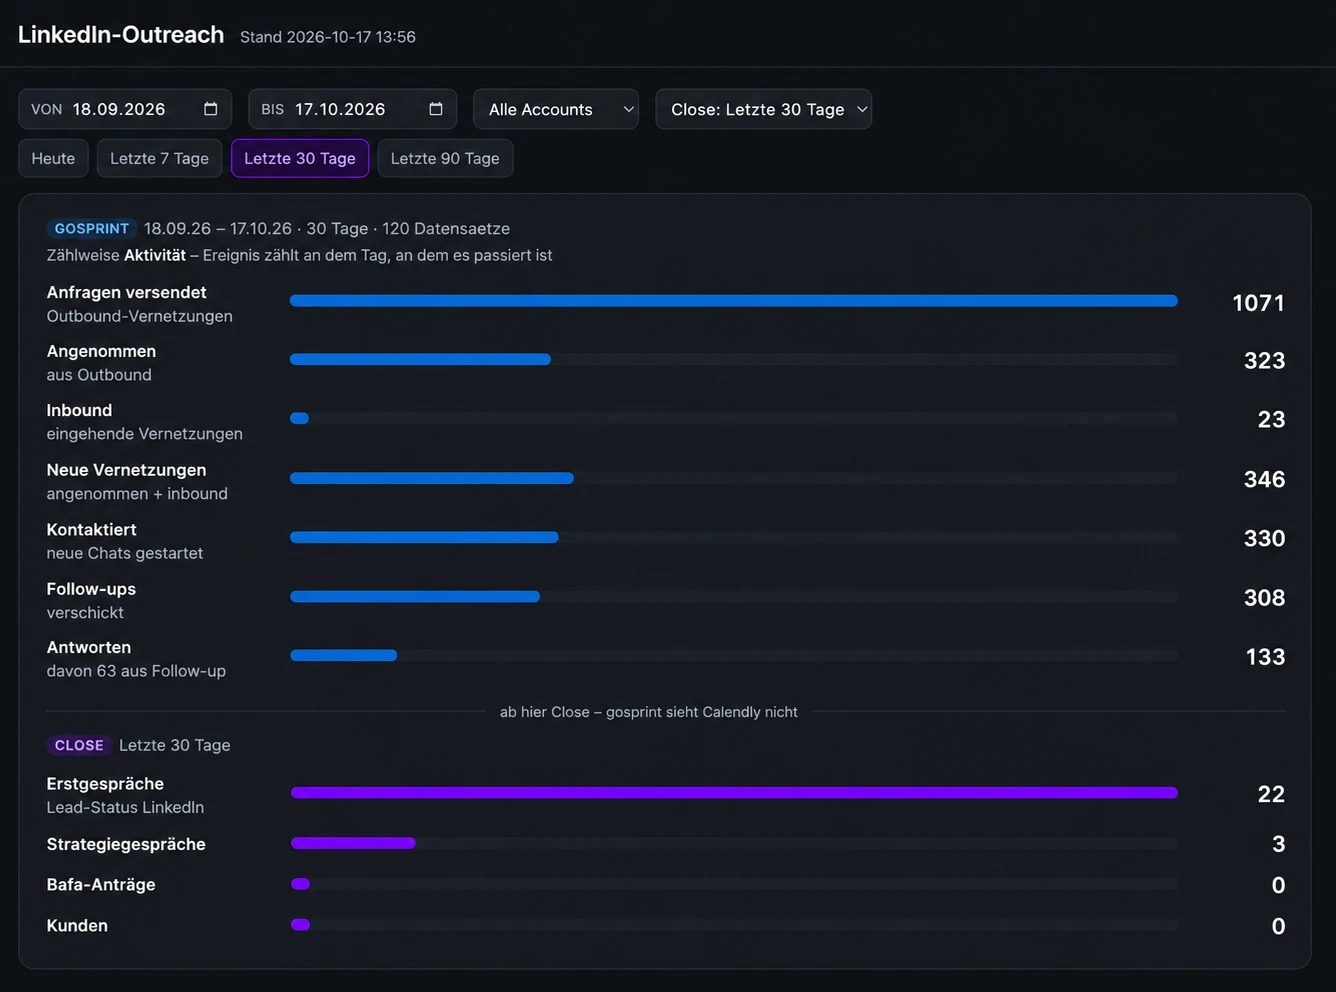The width and height of the screenshot is (1336, 992).
Task: Open calendar picker in VON date field
Action: (x=210, y=109)
